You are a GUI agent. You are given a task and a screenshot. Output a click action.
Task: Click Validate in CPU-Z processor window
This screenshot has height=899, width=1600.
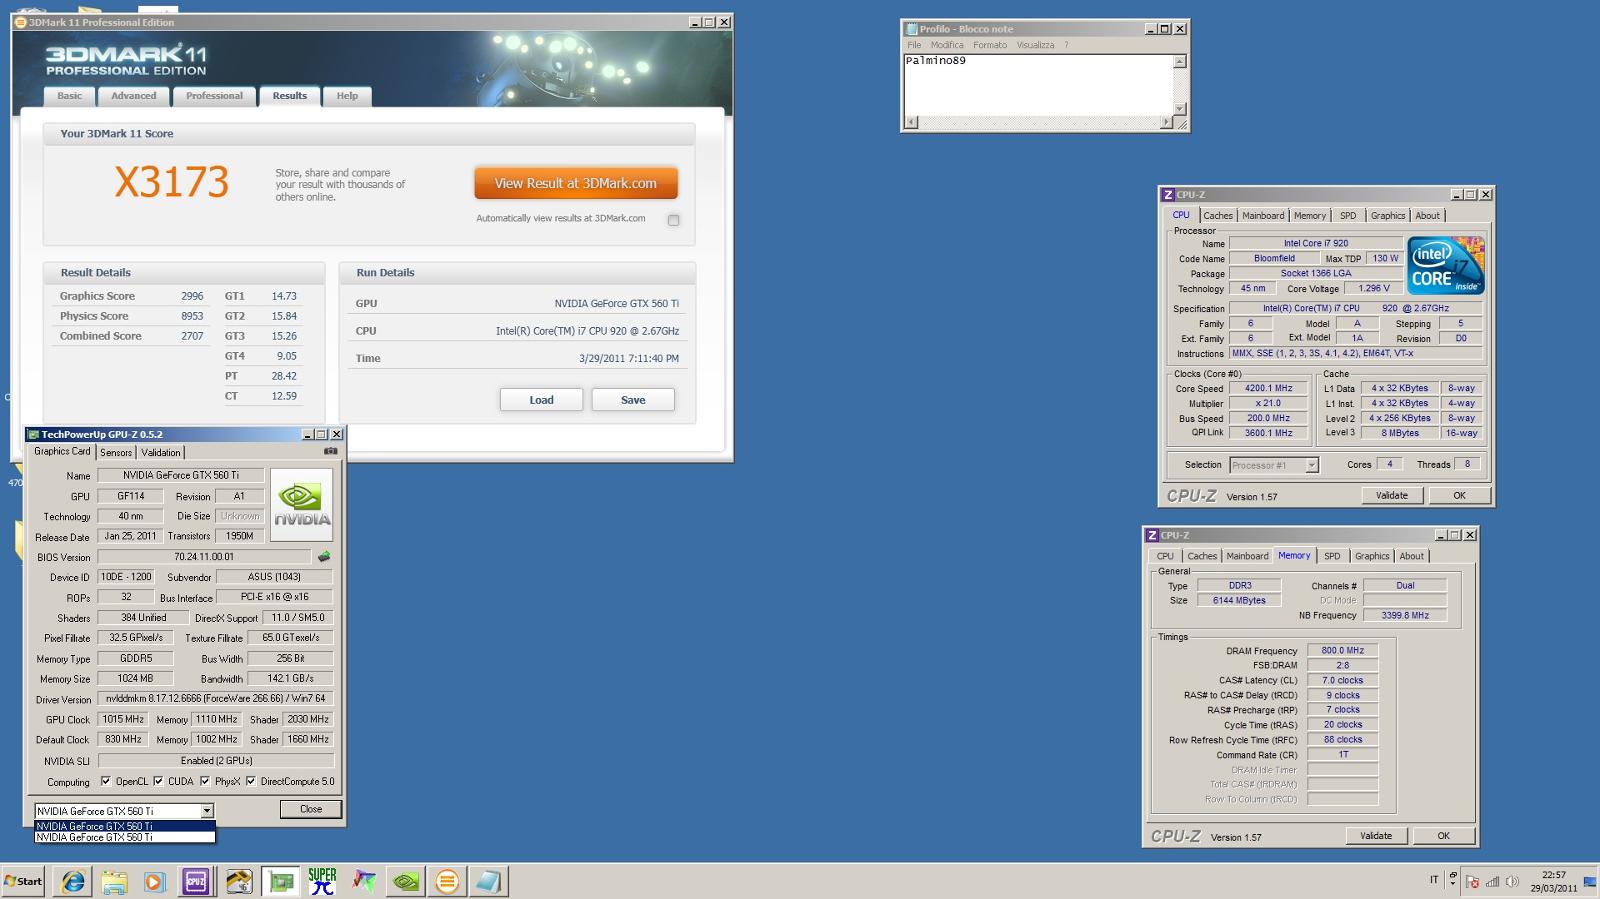(x=1391, y=496)
